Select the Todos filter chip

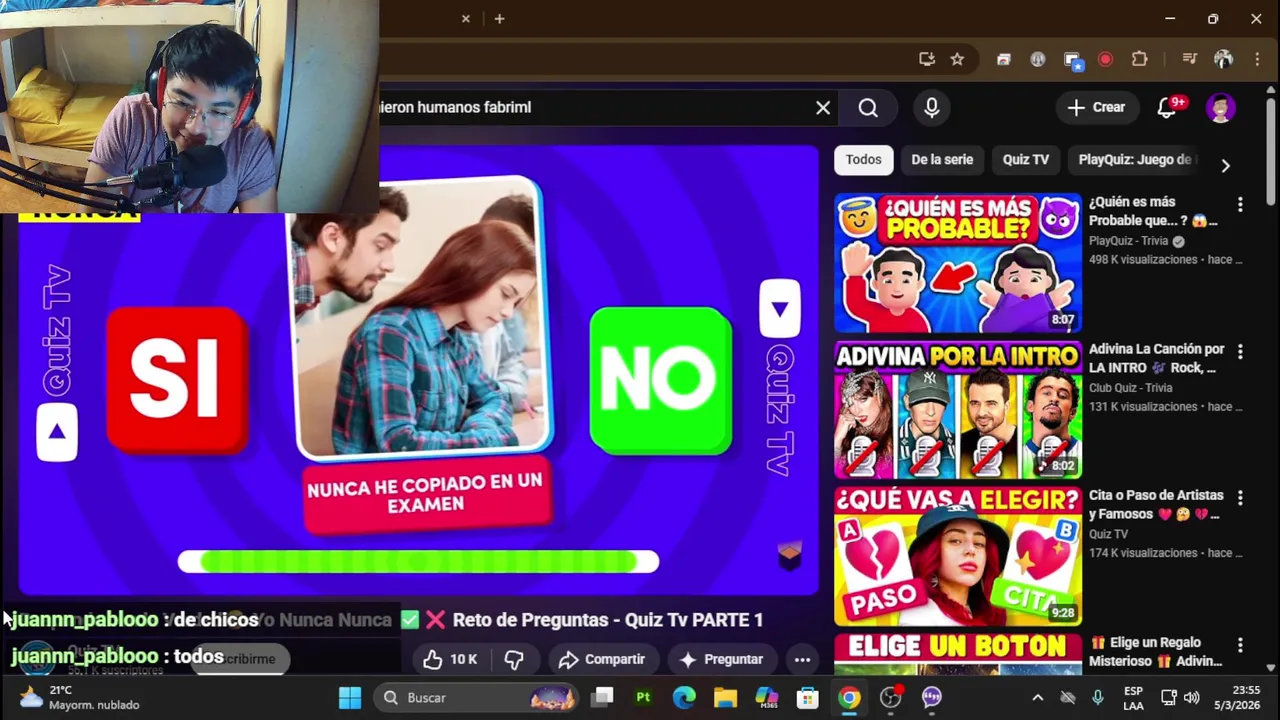point(863,159)
